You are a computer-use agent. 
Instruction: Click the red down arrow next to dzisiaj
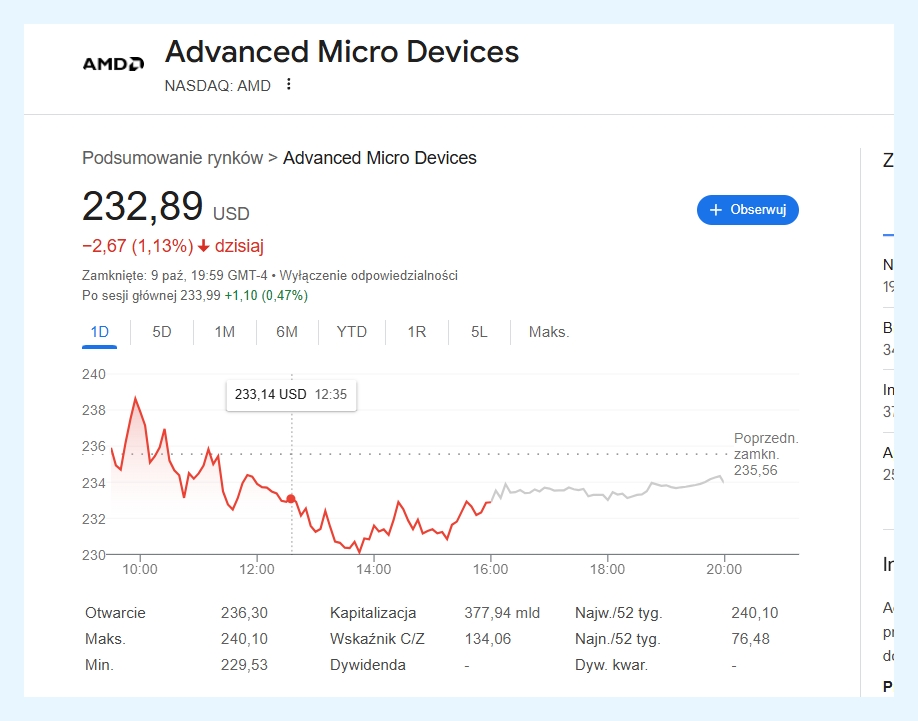[x=204, y=246]
